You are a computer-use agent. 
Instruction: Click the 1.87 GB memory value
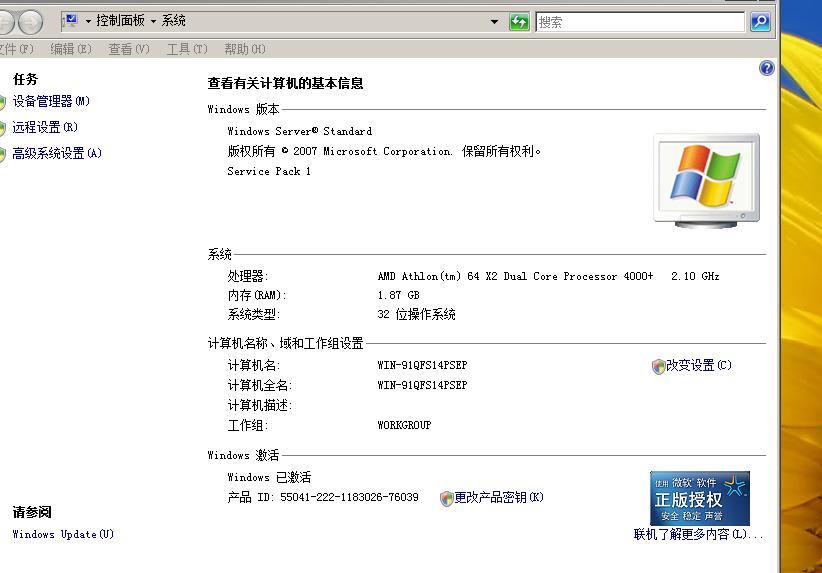point(398,295)
